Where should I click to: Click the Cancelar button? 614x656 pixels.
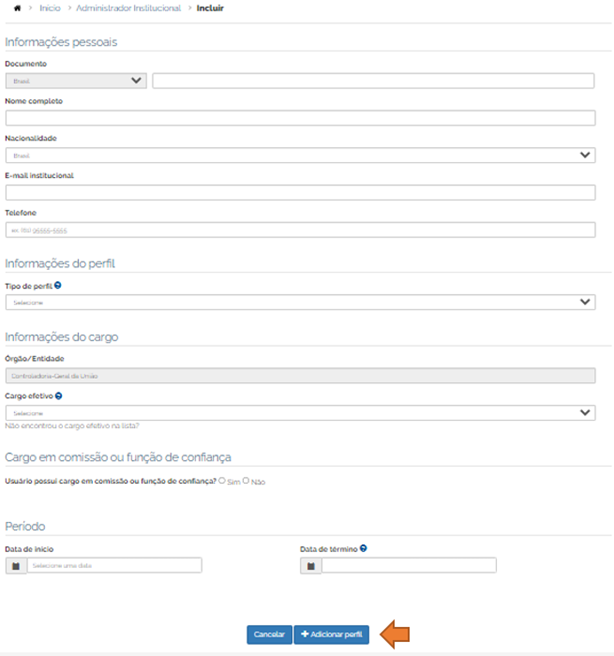click(269, 635)
